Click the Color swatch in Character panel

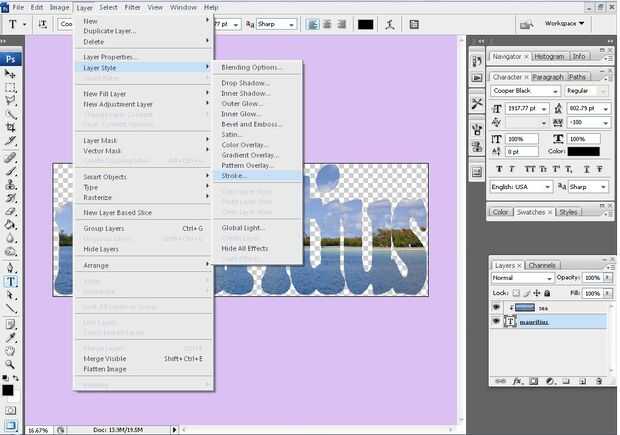point(584,151)
